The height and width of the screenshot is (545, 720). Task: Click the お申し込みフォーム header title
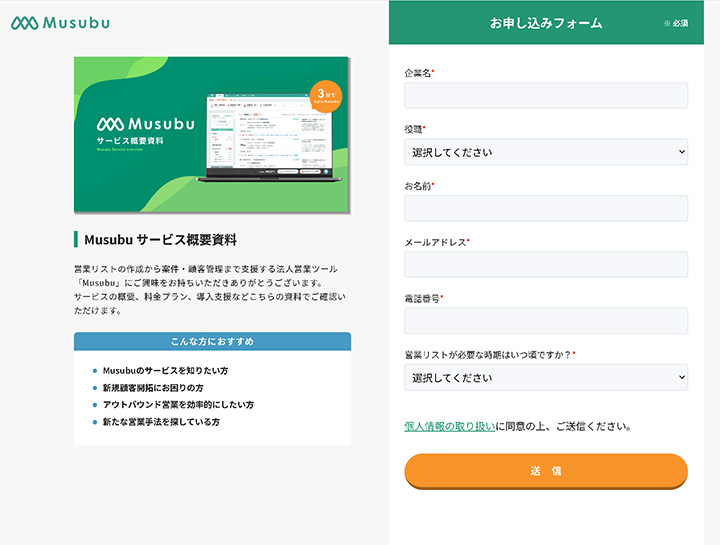[546, 23]
